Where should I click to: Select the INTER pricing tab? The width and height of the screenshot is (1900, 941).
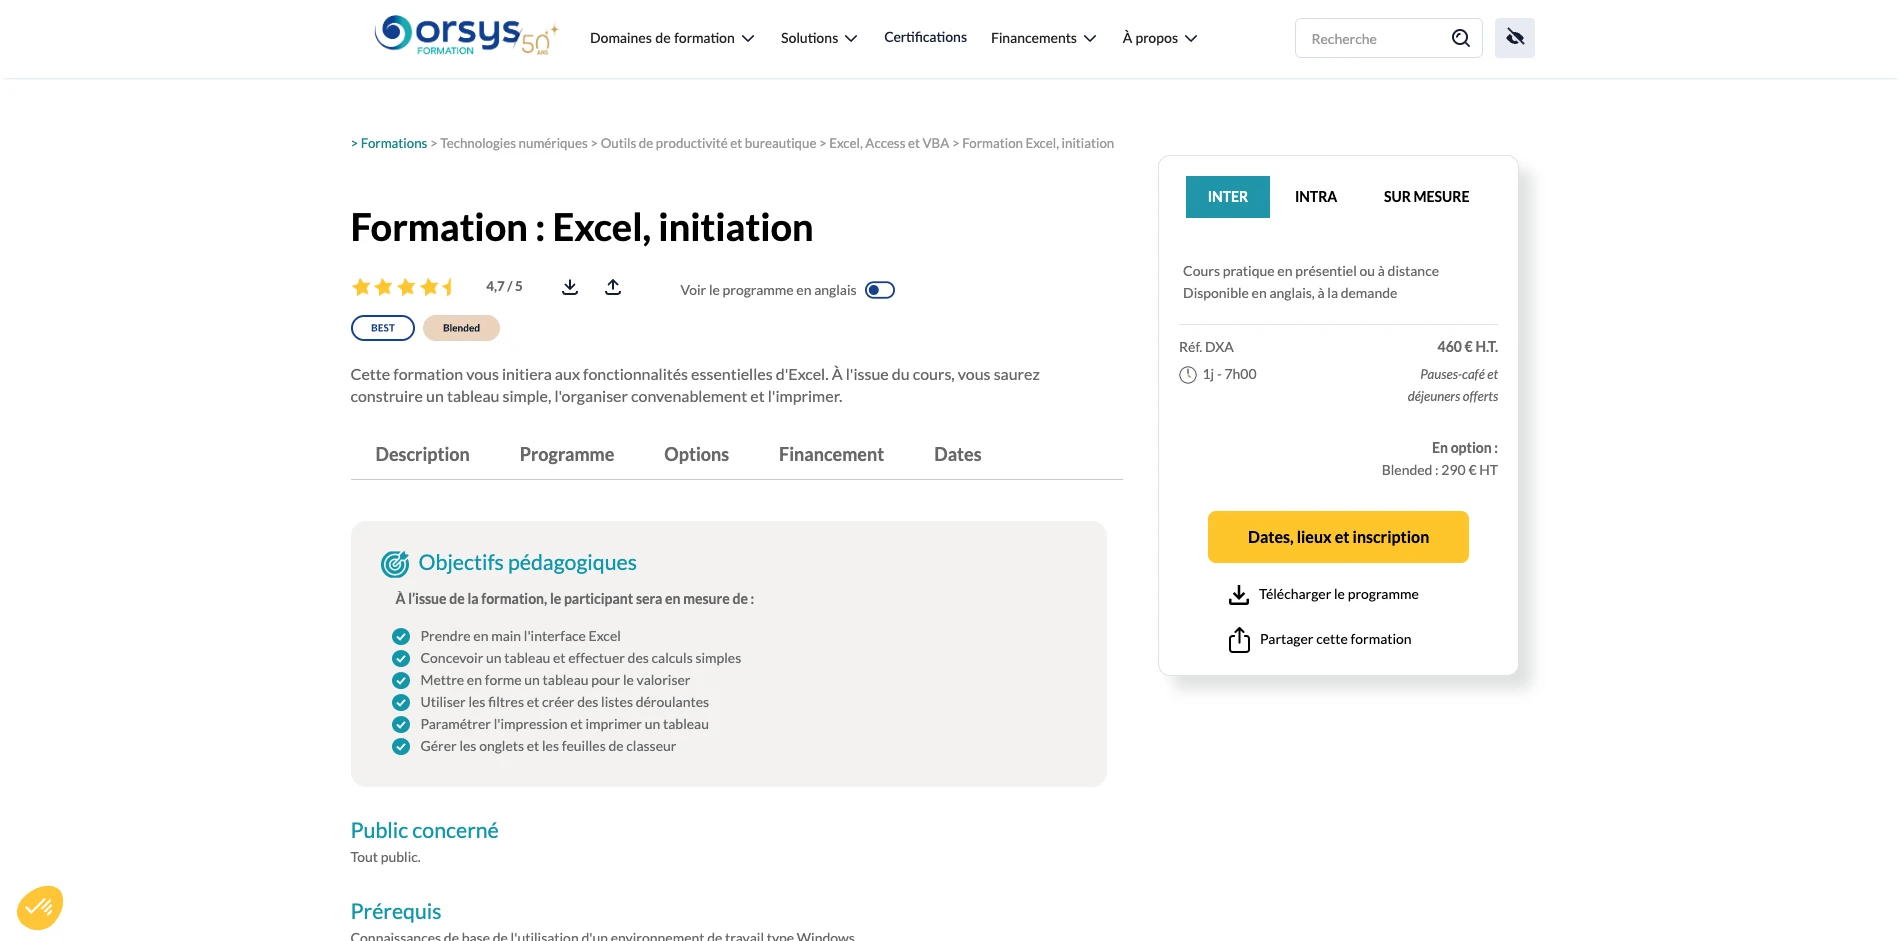(x=1228, y=197)
